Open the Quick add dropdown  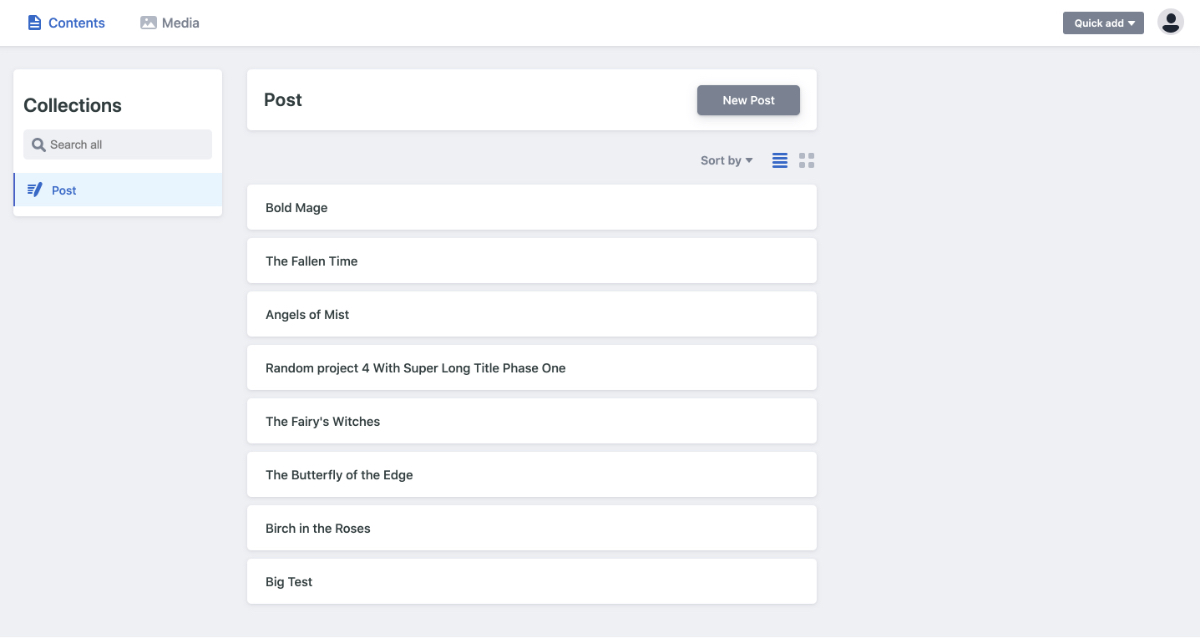point(1103,23)
